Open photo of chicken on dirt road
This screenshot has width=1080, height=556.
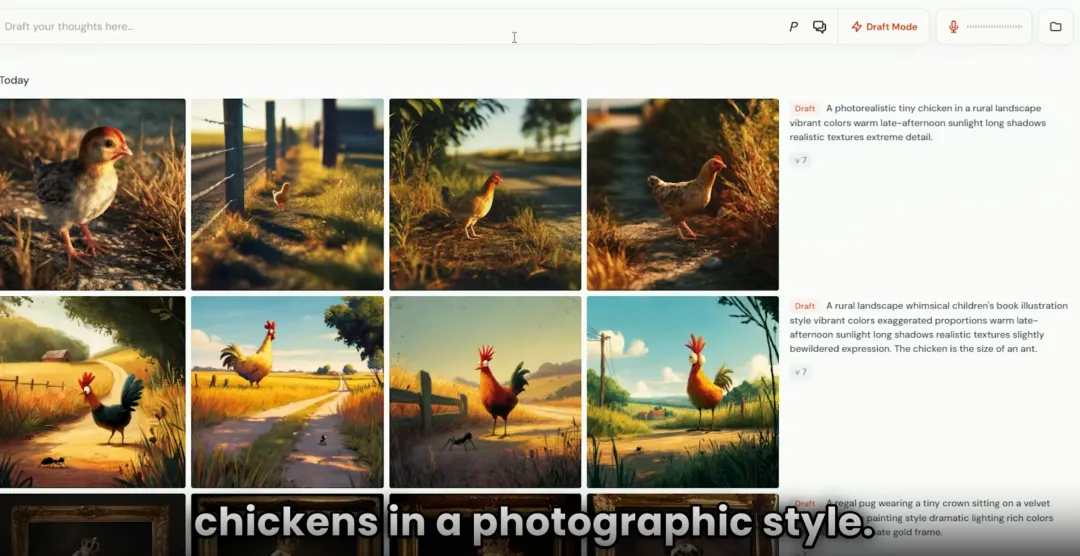tap(485, 194)
